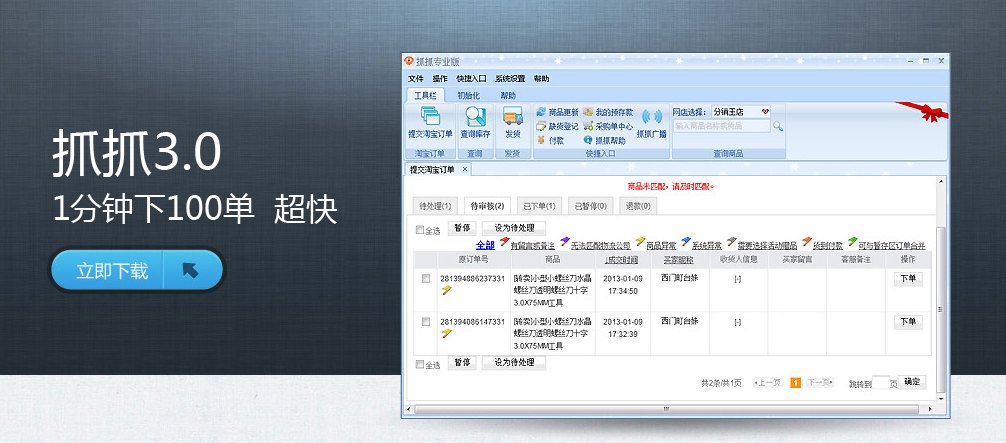Open the 操作 menu
This screenshot has height=443, width=1006.
pyautogui.click(x=440, y=79)
